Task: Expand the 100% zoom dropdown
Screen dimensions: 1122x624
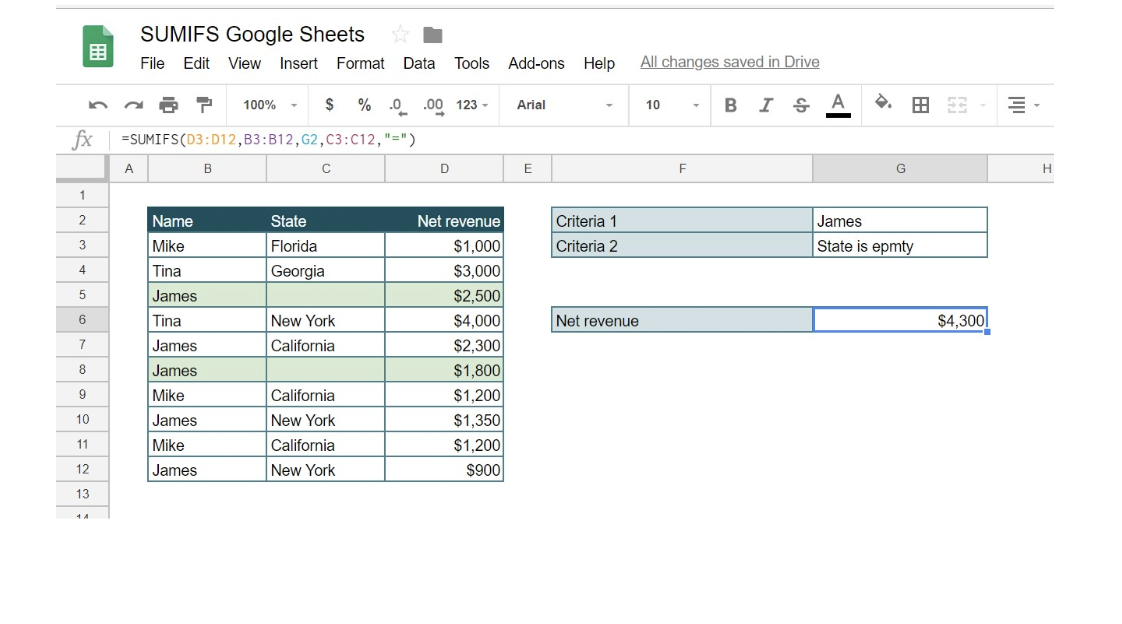Action: [270, 105]
